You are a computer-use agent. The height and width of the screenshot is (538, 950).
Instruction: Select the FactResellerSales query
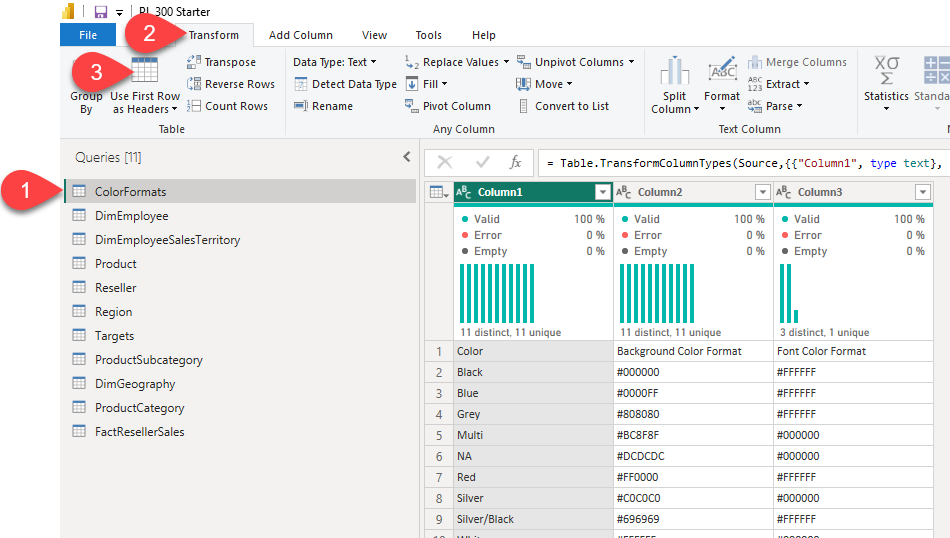pyautogui.click(x=139, y=432)
